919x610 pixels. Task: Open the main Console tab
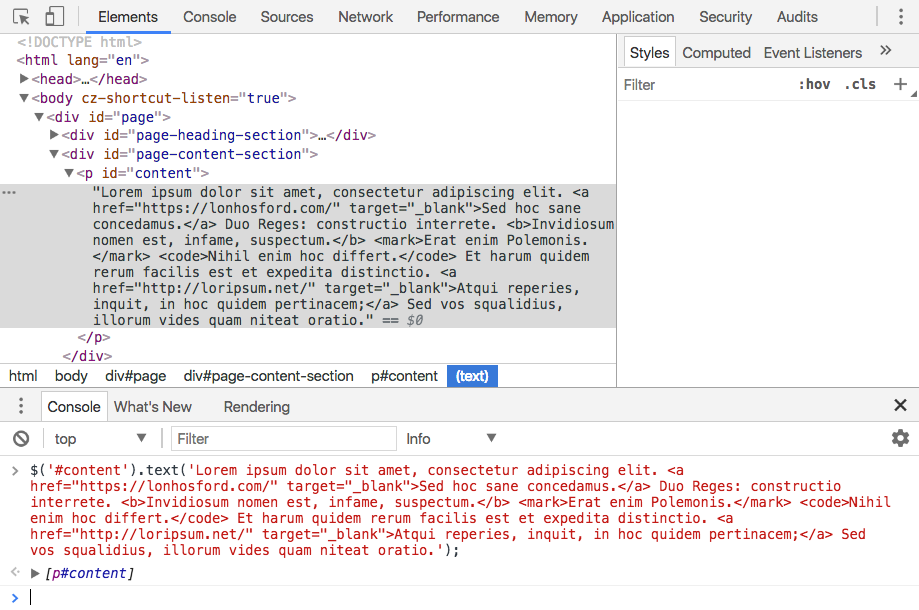point(209,17)
